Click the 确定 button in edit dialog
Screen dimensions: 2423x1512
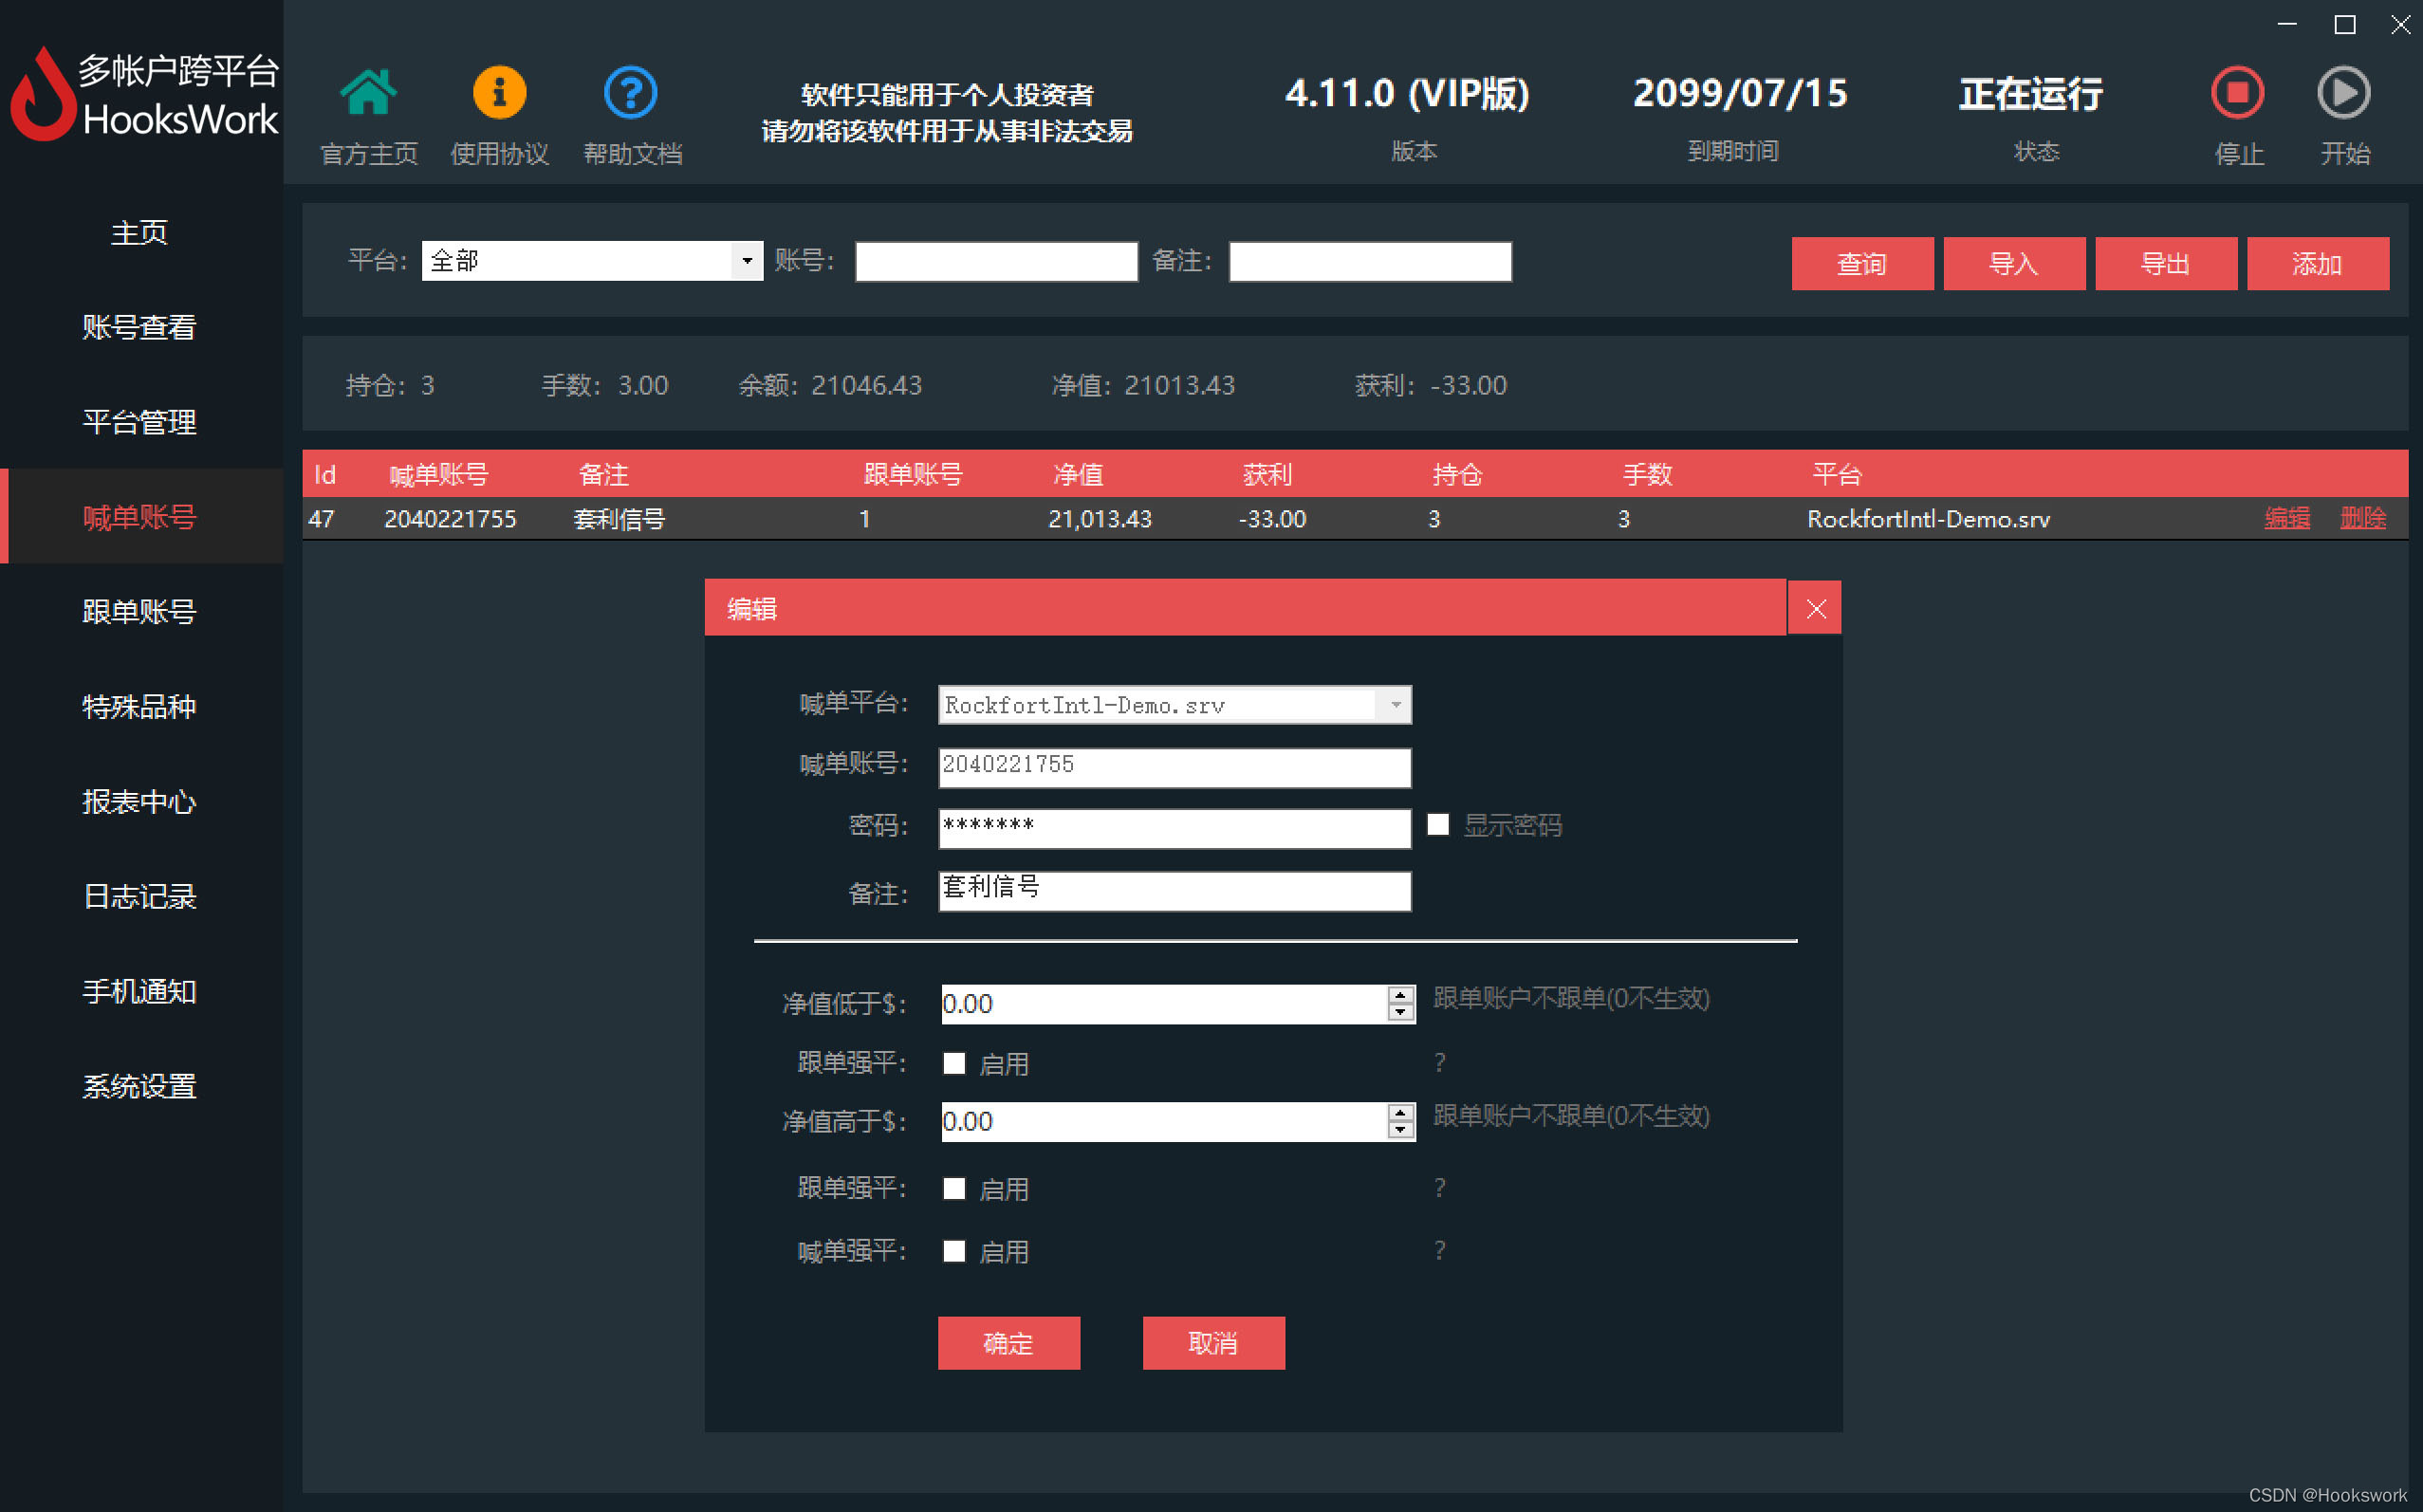coord(1008,1343)
